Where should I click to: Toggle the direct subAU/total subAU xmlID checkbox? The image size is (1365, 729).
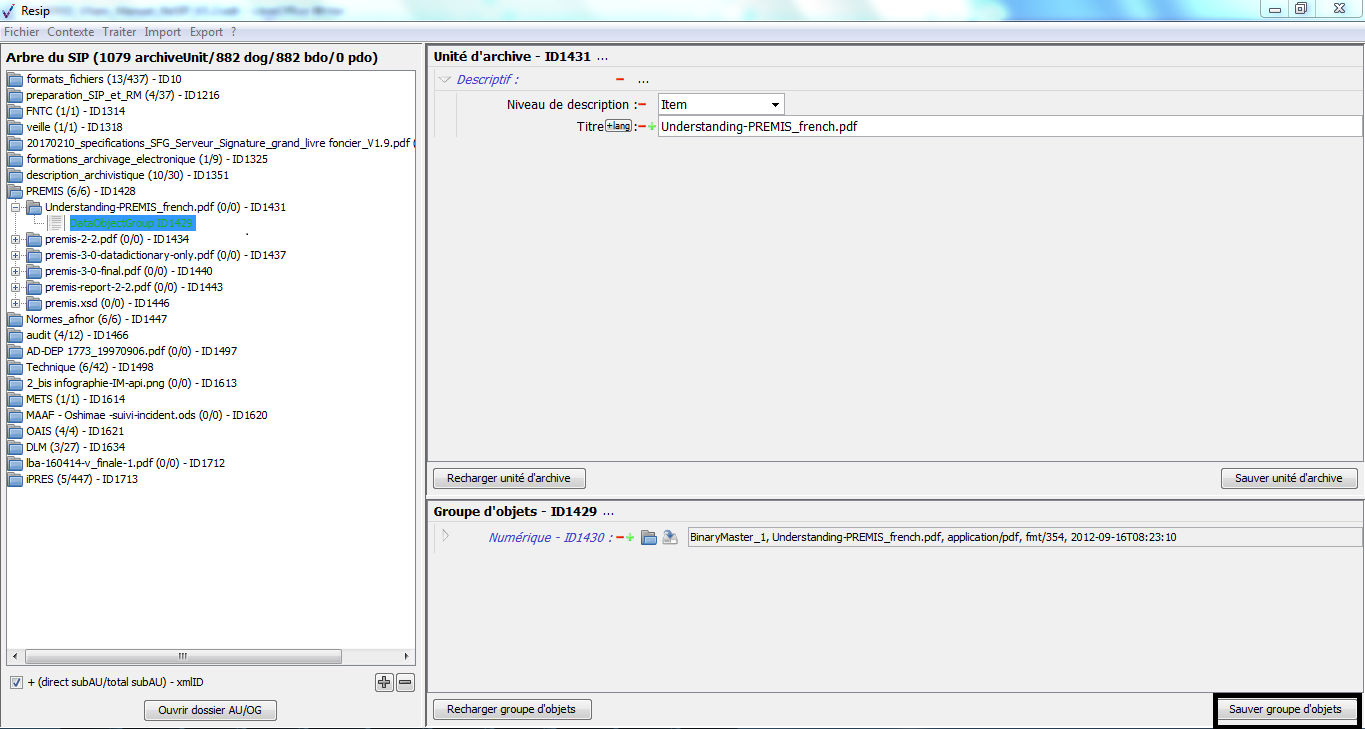click(x=16, y=683)
